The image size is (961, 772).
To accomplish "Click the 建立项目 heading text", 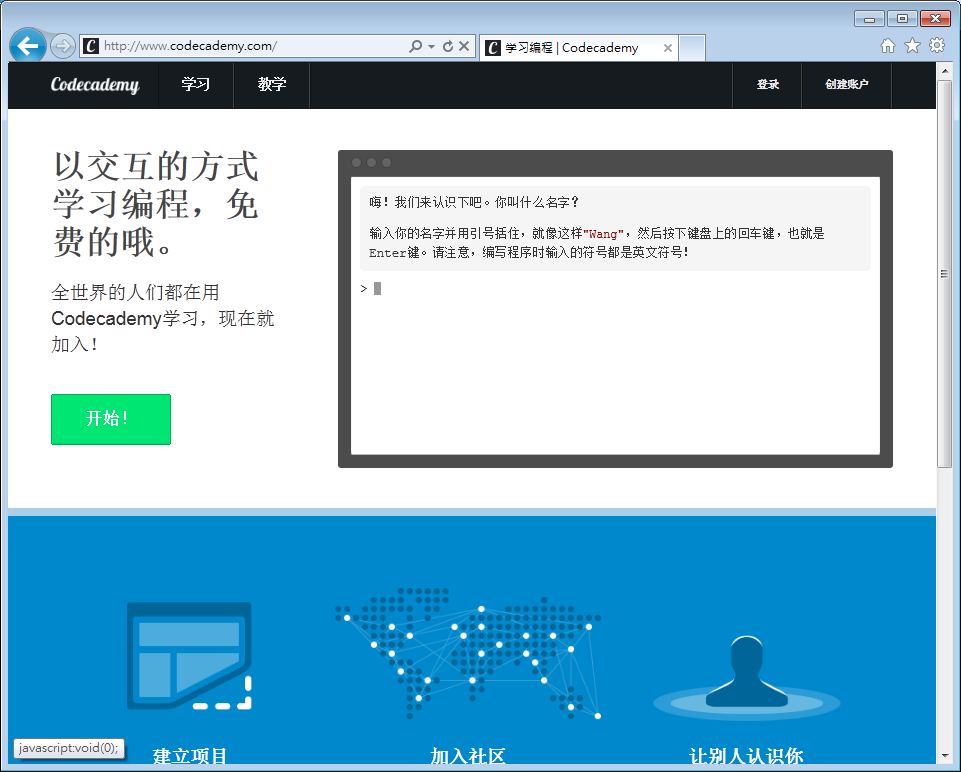I will [189, 756].
